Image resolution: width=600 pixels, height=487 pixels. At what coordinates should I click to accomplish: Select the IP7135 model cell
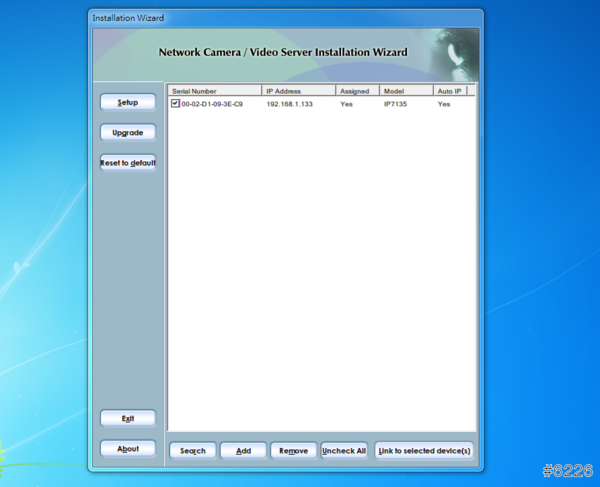point(397,104)
